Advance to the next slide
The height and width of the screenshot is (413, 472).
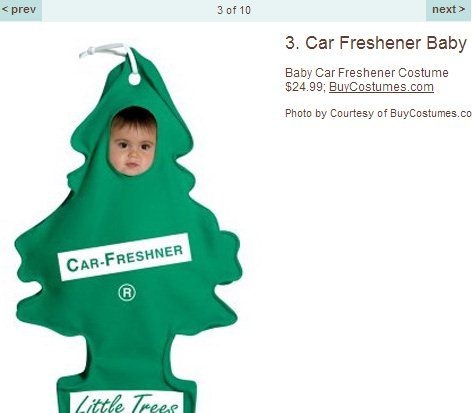pyautogui.click(x=449, y=10)
